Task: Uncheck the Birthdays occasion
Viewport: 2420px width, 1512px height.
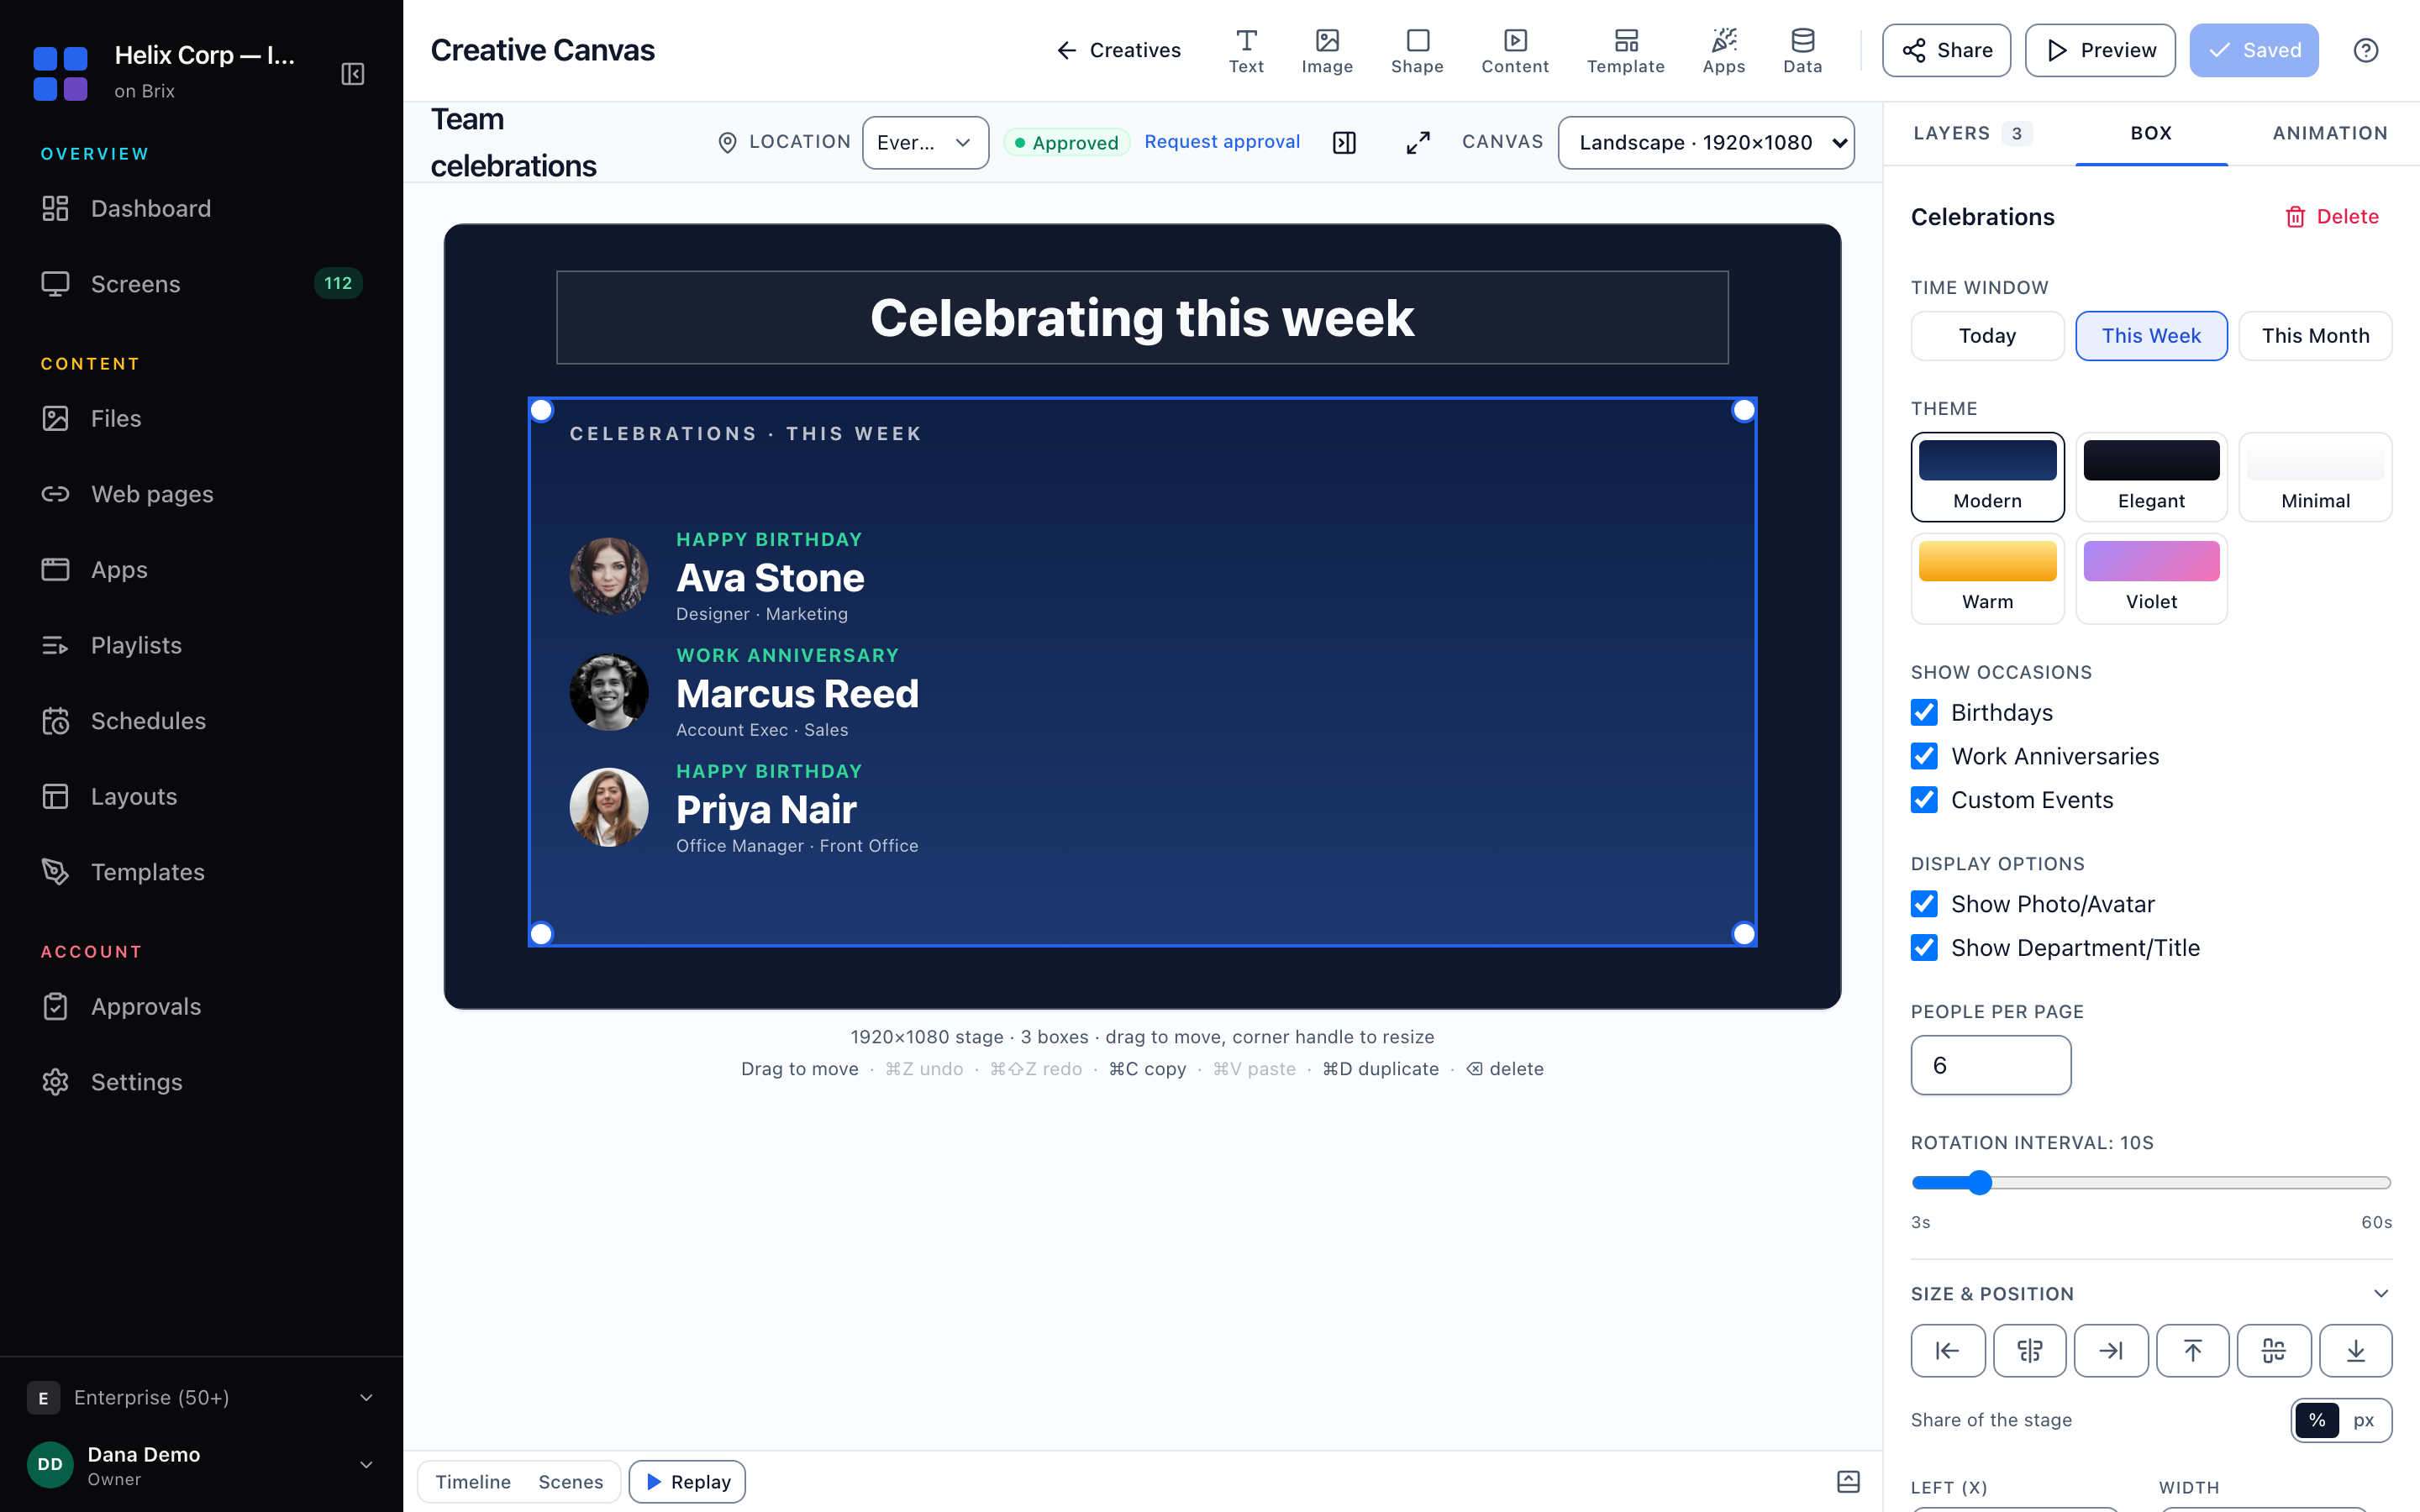Action: pyautogui.click(x=1924, y=712)
